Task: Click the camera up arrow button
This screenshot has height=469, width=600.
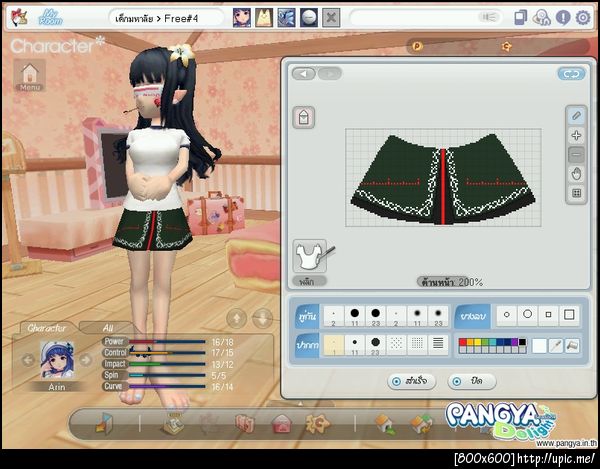Action: (x=236, y=318)
